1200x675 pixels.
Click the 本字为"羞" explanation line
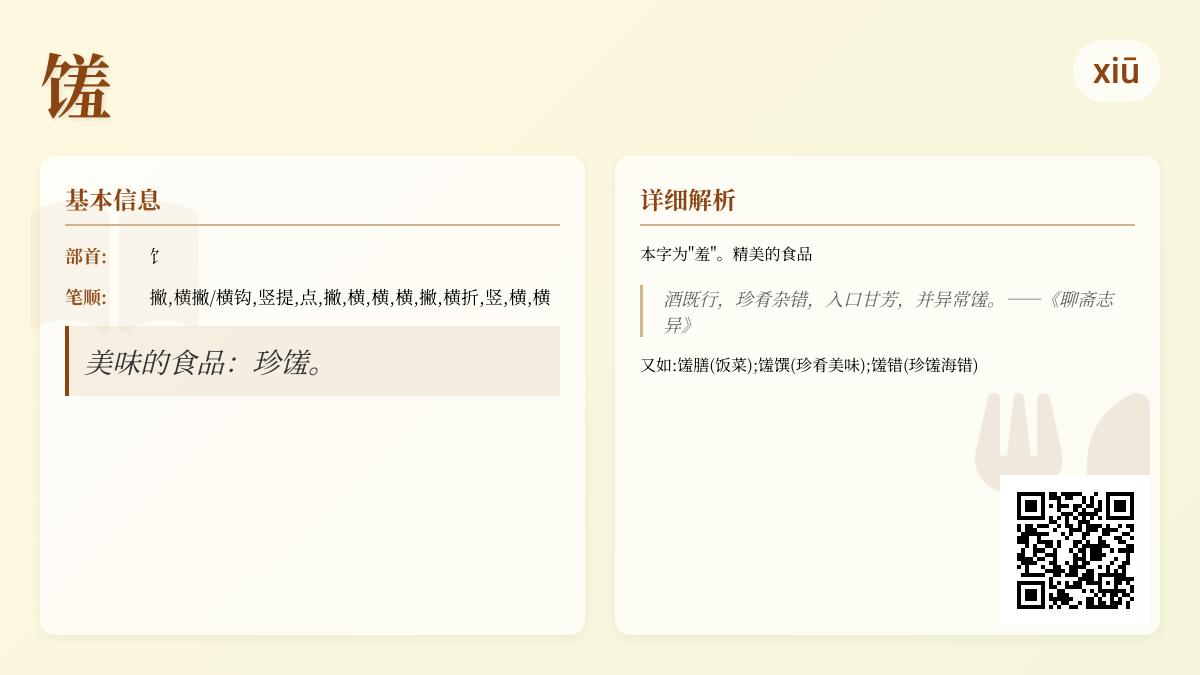[x=726, y=254]
